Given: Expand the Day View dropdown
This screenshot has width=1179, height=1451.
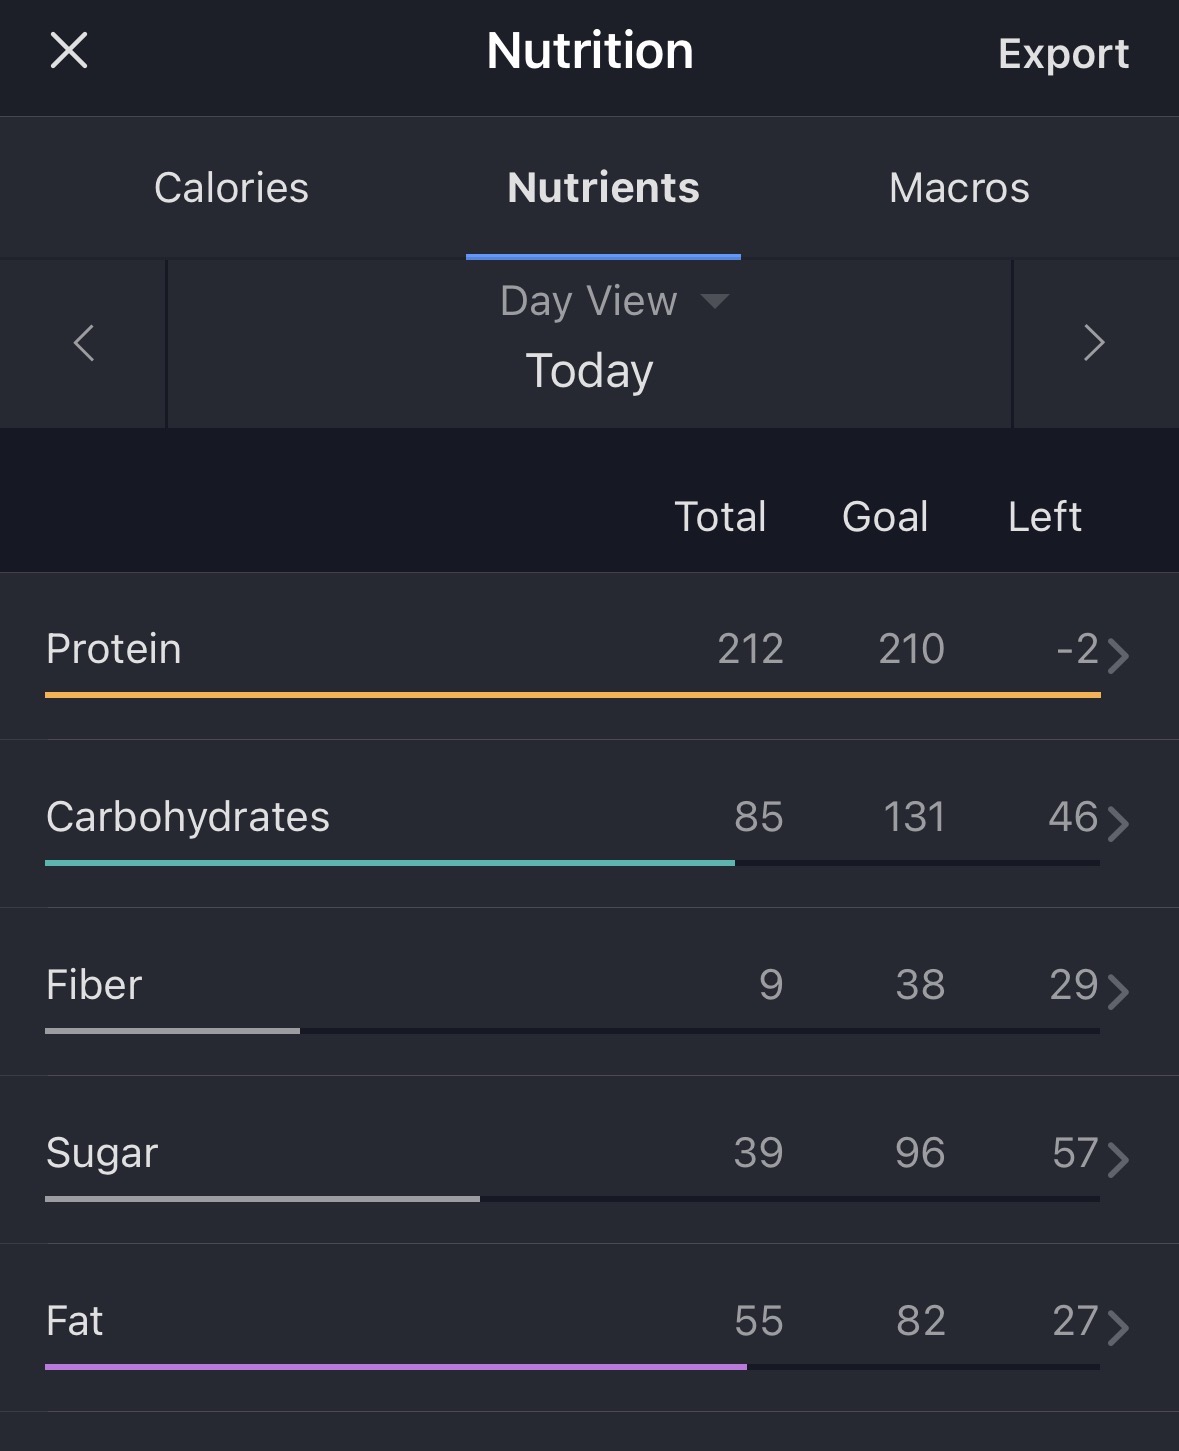Looking at the screenshot, I should 589,301.
